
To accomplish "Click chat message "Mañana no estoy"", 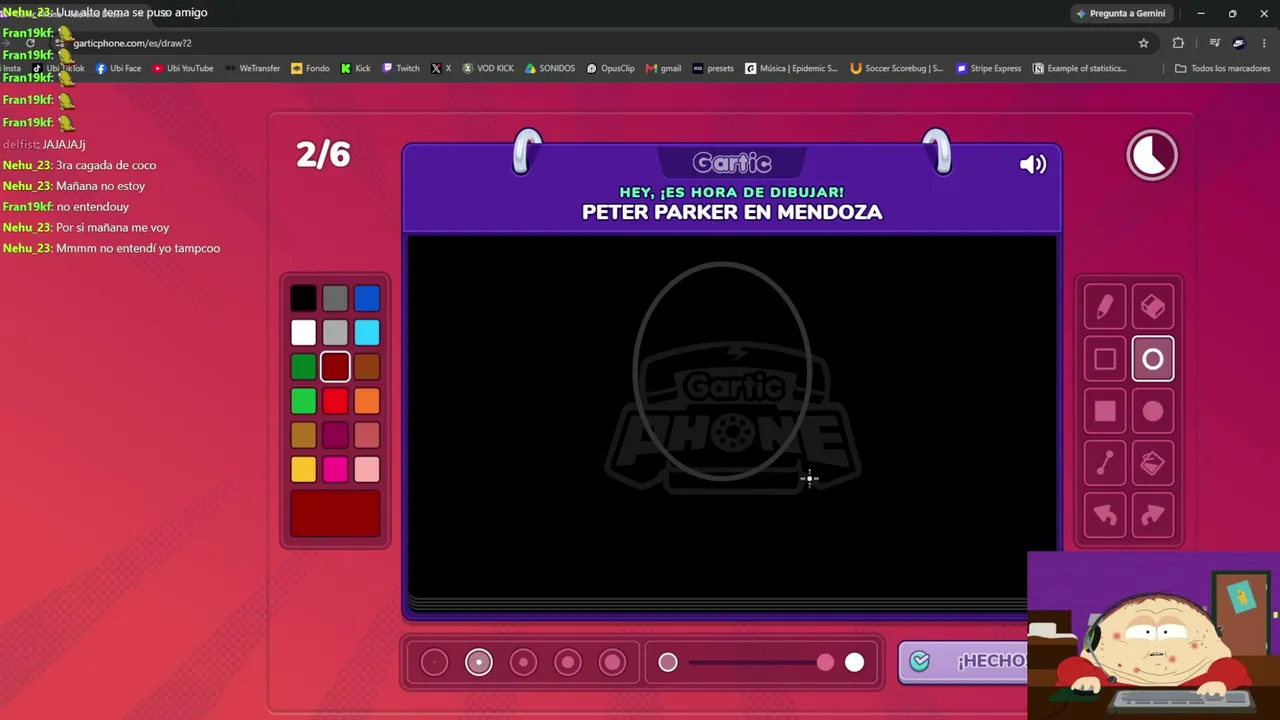I will pos(100,186).
